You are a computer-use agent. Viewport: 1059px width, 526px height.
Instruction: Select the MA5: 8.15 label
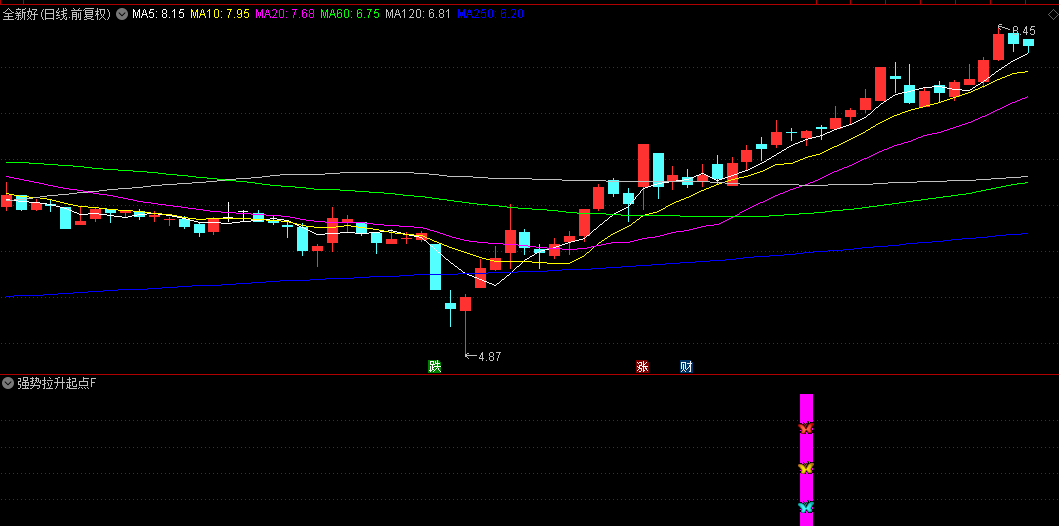pyautogui.click(x=159, y=14)
